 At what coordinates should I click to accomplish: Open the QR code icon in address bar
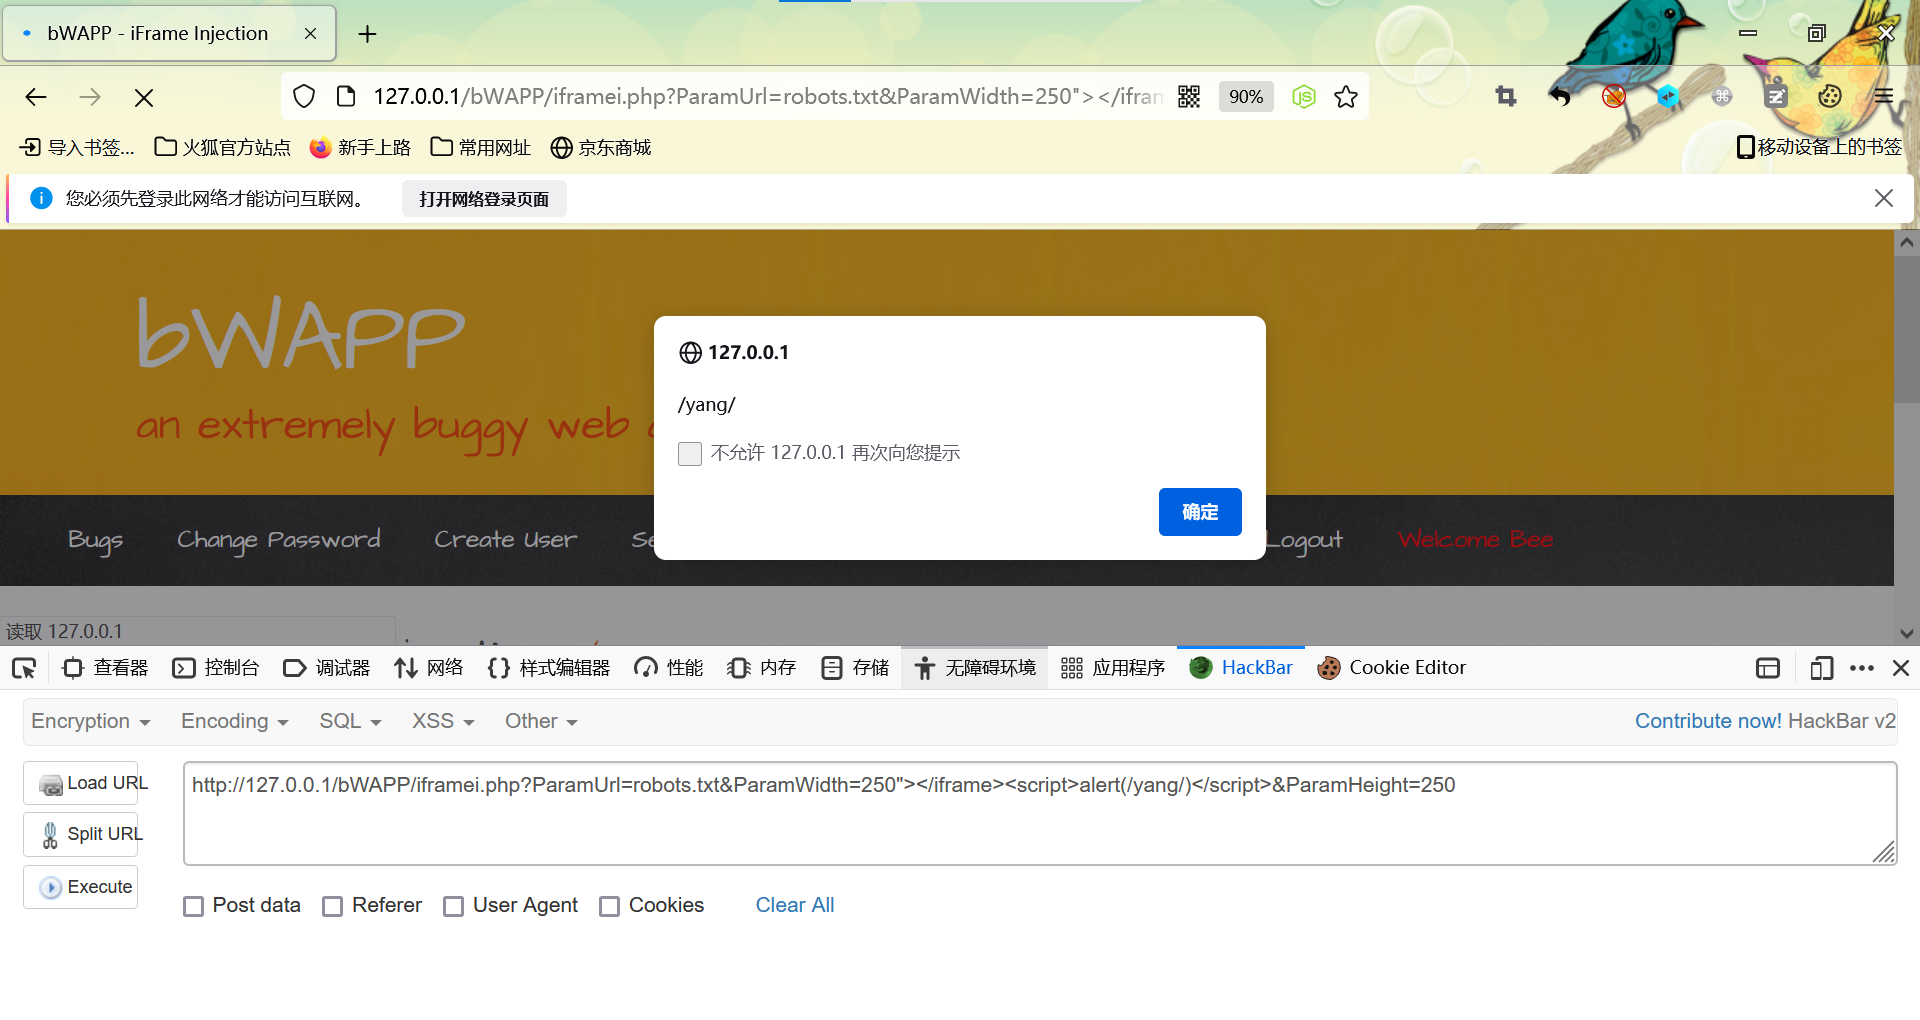point(1189,96)
